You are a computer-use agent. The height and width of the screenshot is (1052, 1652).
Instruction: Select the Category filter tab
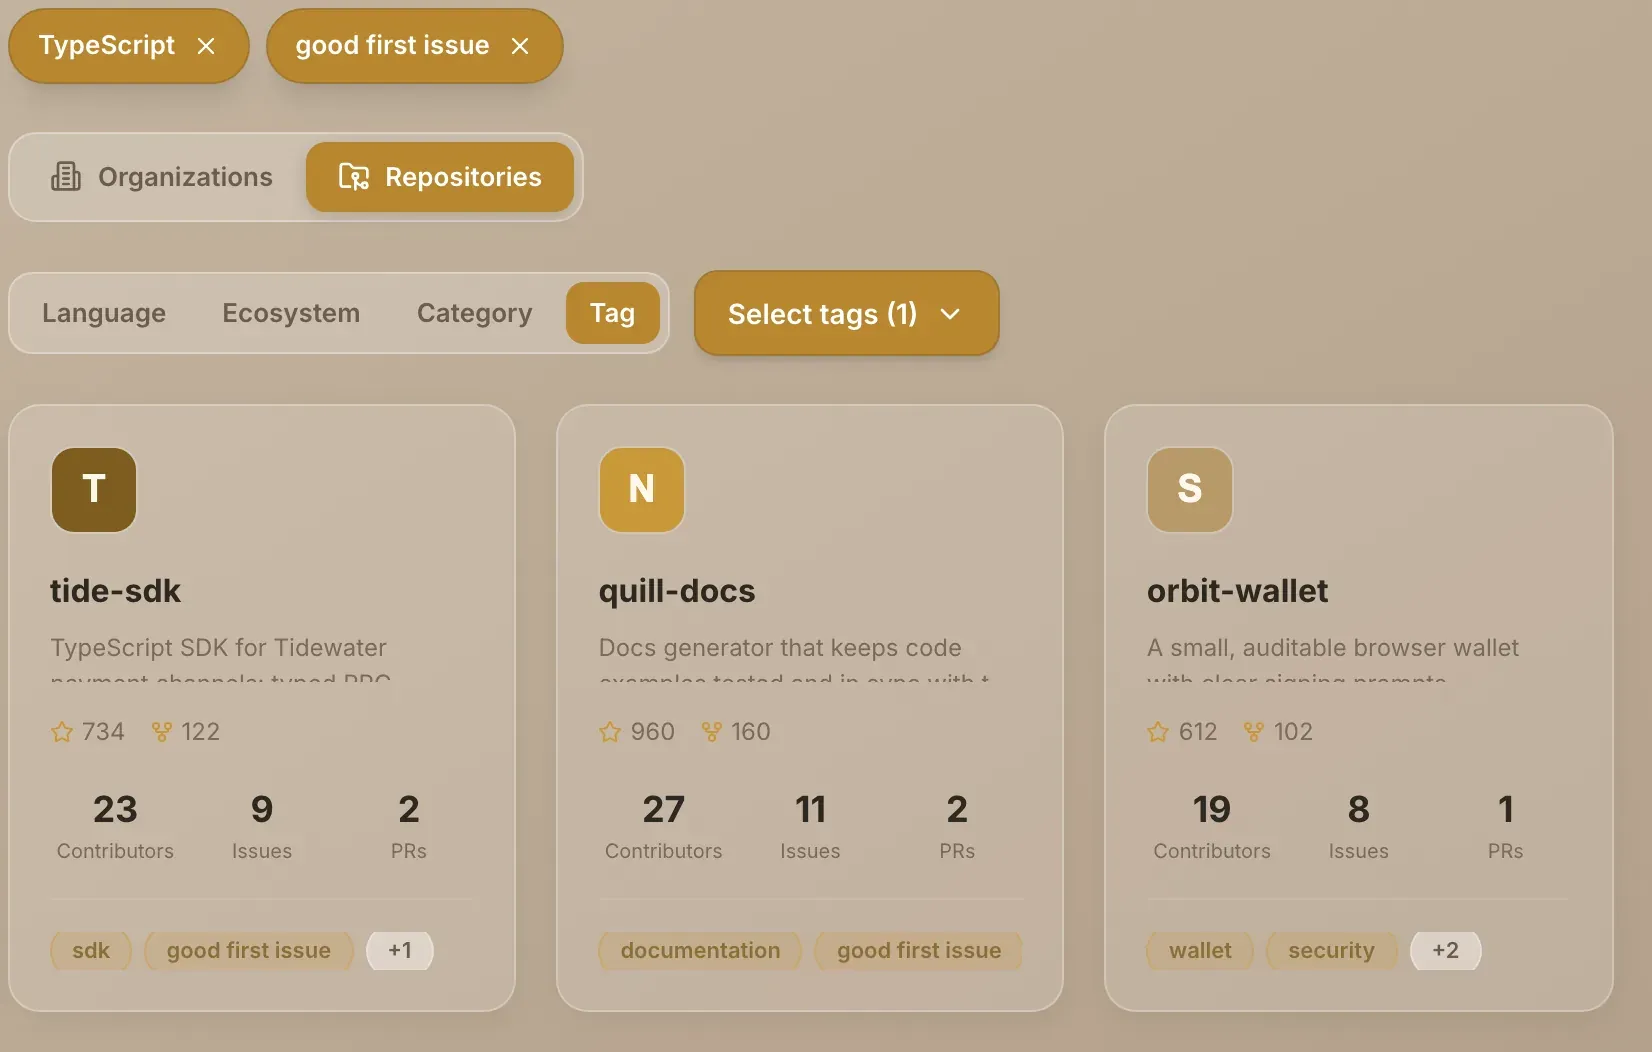(x=474, y=313)
